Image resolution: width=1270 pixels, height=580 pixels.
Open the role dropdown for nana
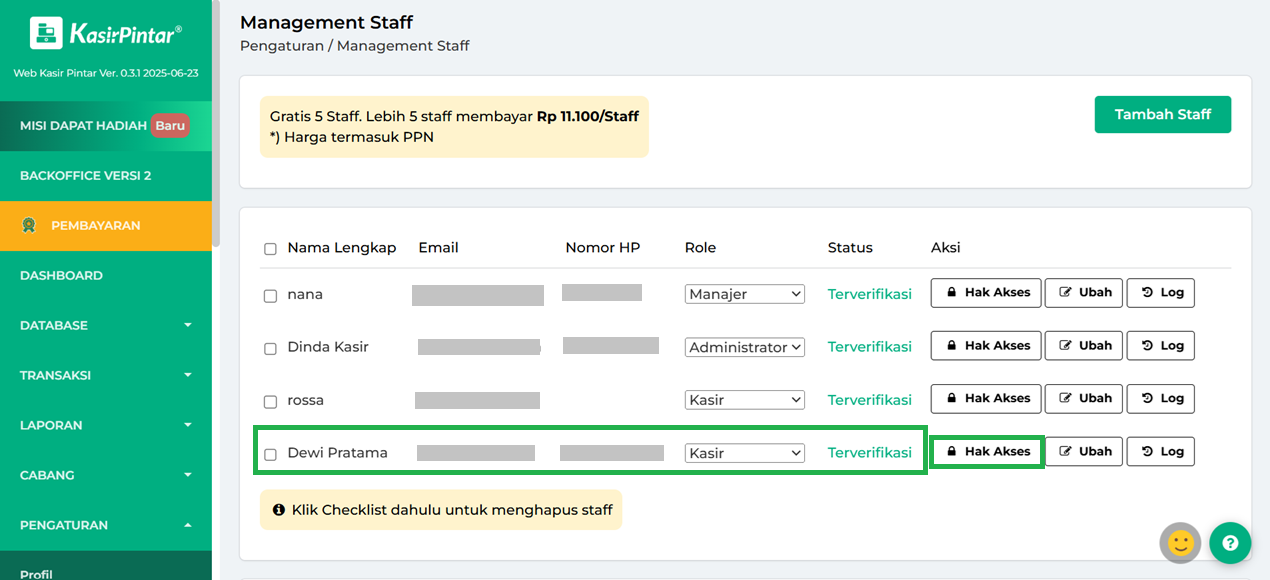(x=745, y=294)
